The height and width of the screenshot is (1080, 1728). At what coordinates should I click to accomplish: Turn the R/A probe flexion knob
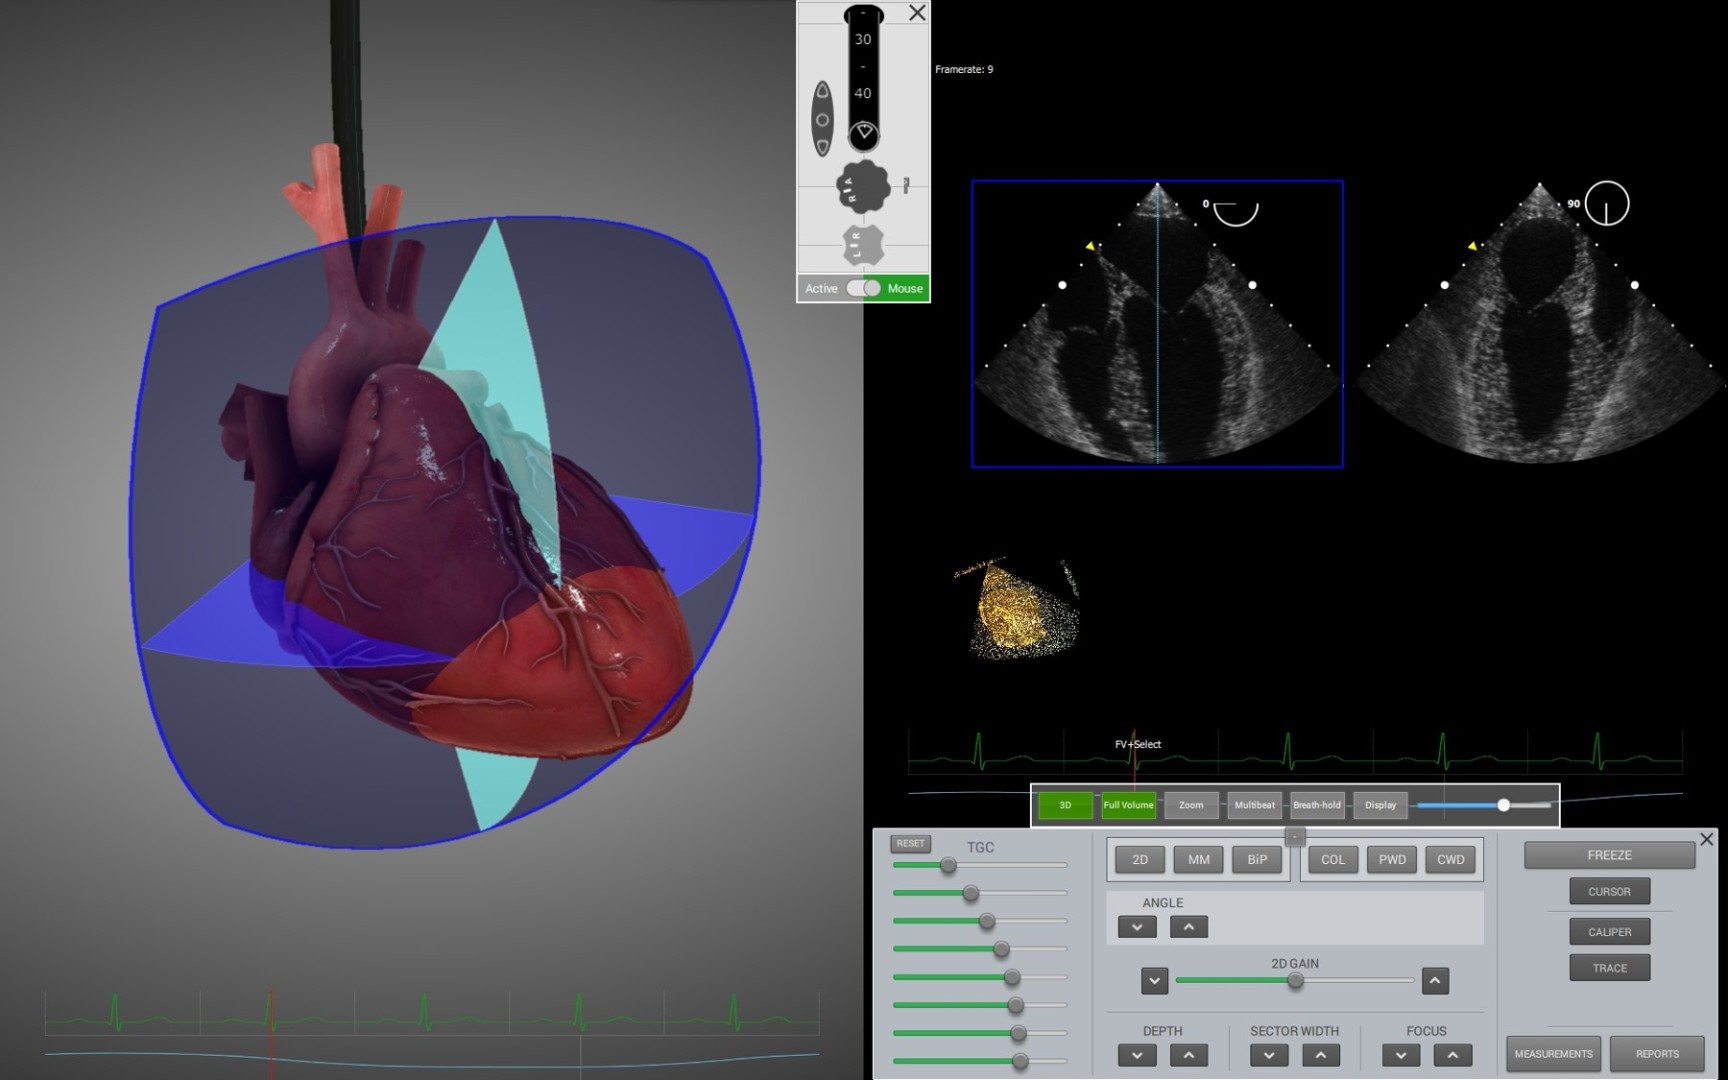pyautogui.click(x=862, y=187)
